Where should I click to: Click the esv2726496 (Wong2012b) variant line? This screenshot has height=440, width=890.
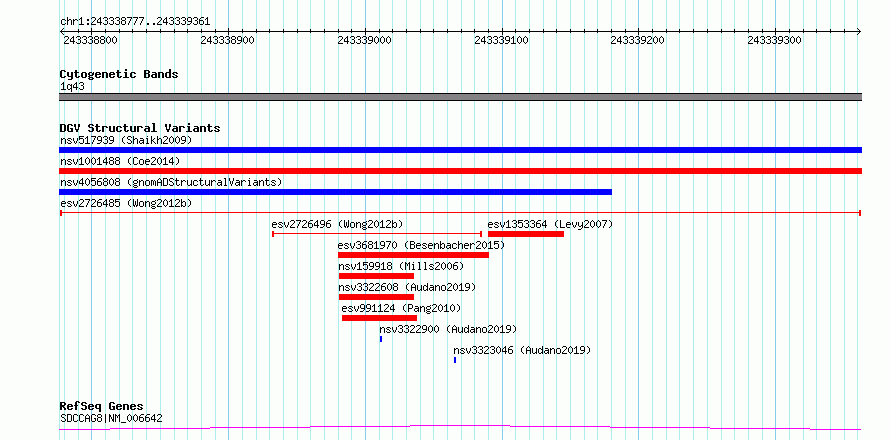[x=377, y=234]
